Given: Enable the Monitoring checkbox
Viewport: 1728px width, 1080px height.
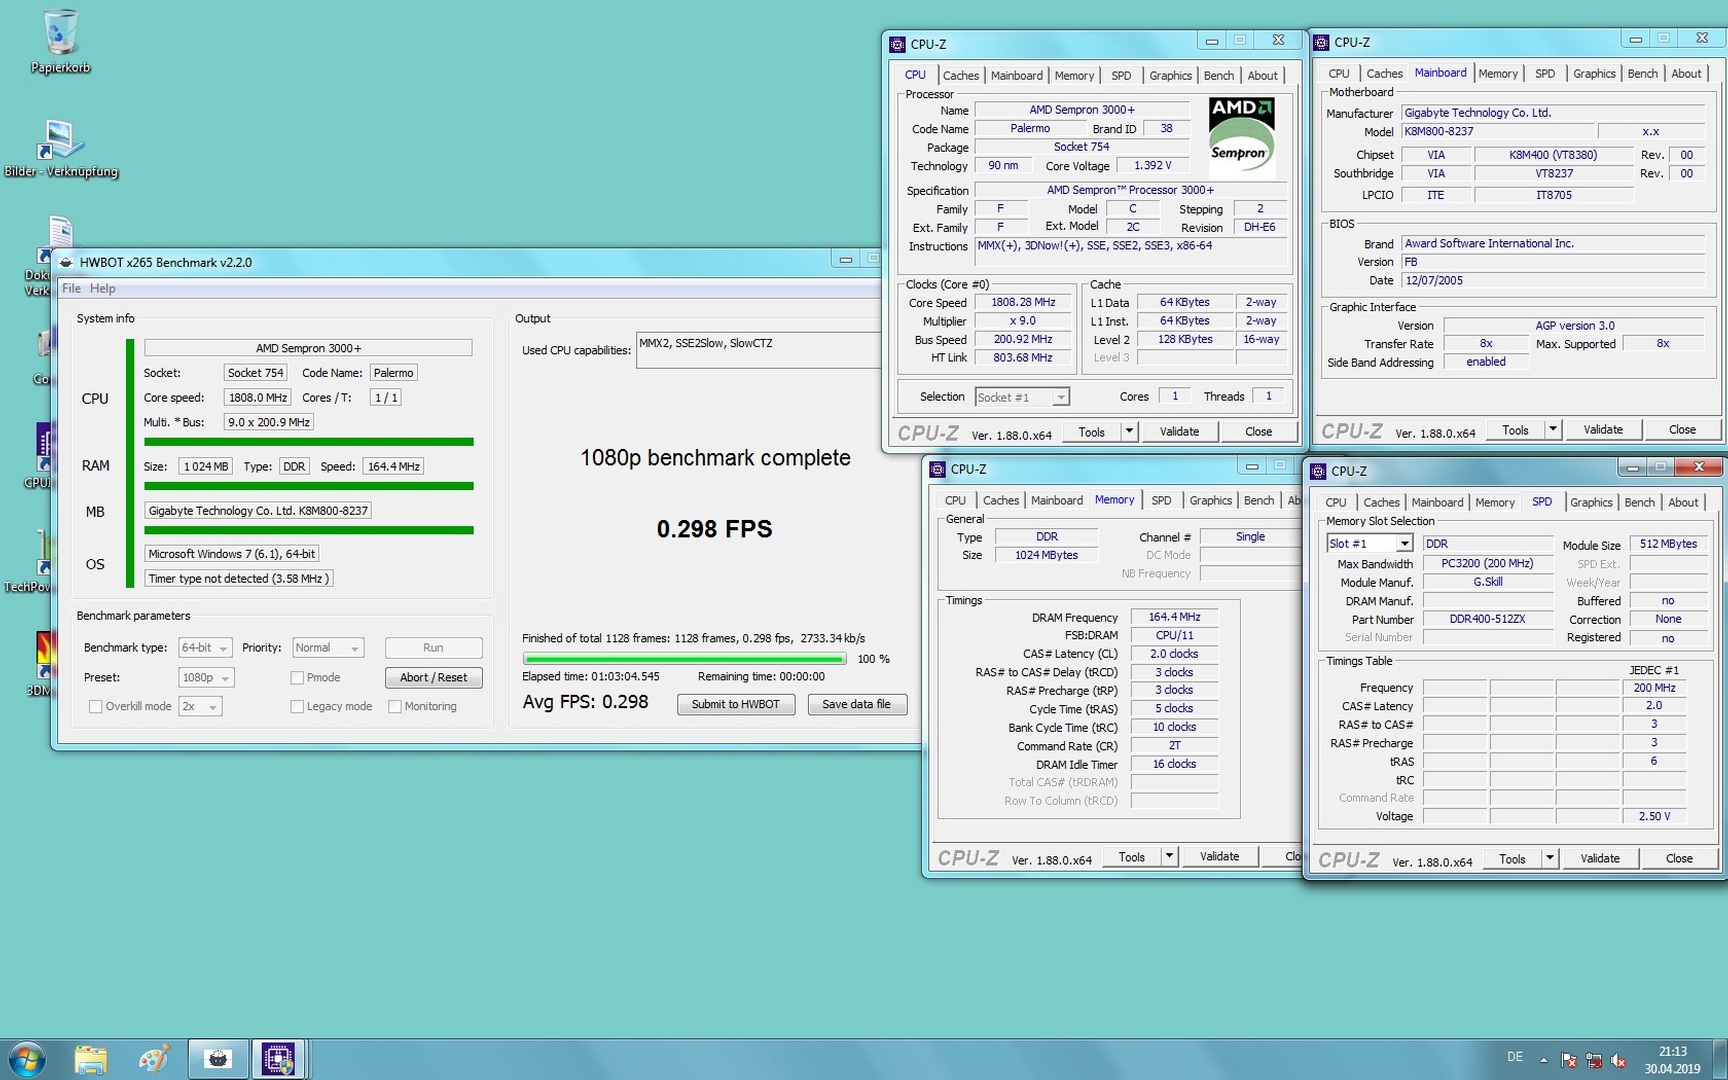Looking at the screenshot, I should (x=395, y=706).
